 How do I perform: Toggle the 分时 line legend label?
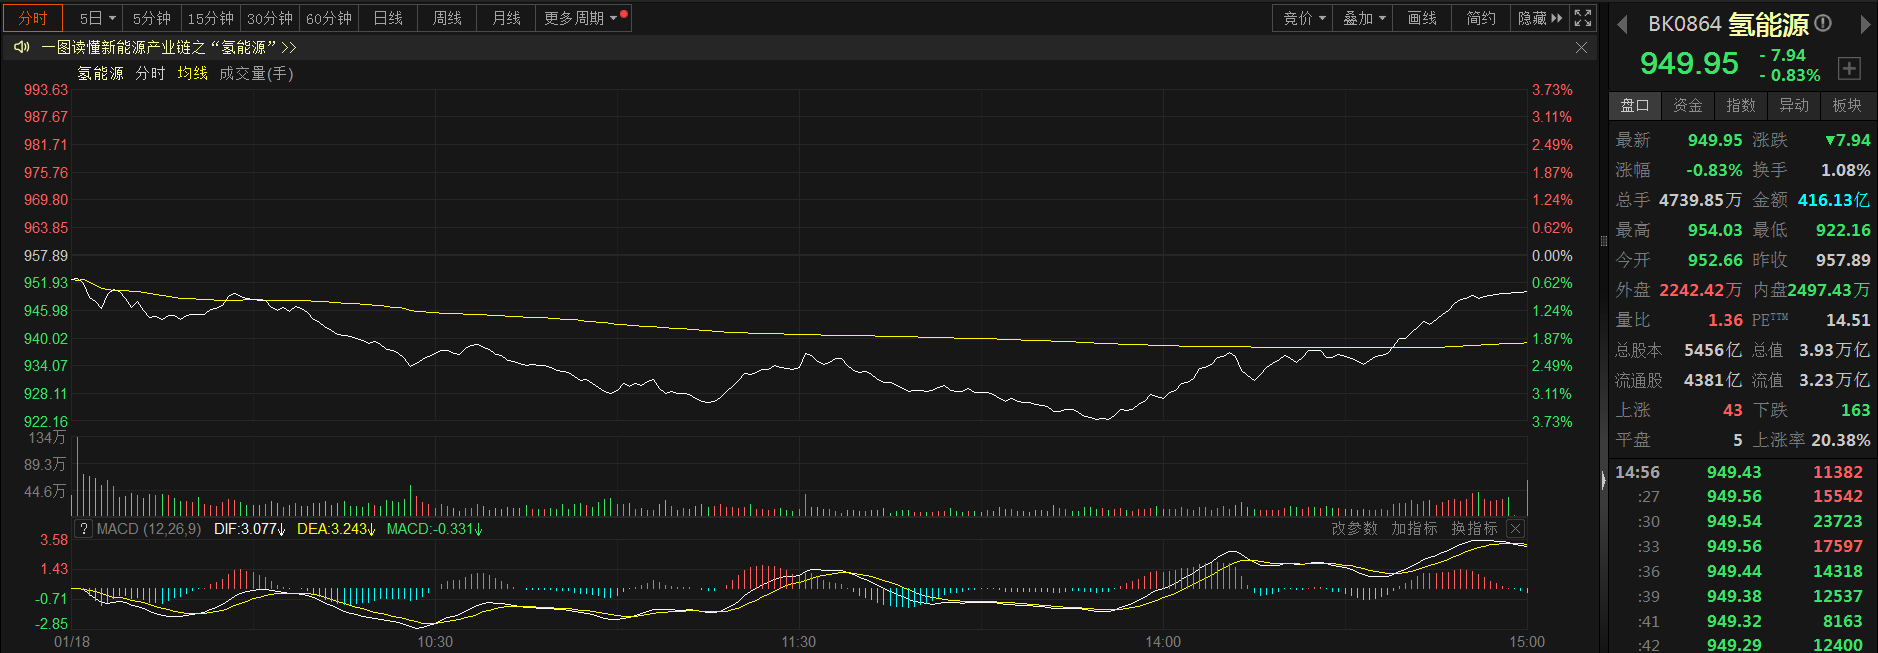pyautogui.click(x=150, y=74)
